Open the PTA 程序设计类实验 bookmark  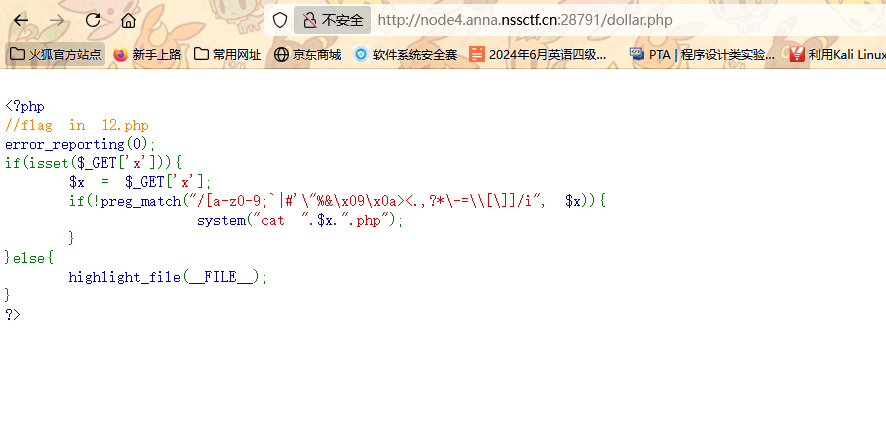(702, 54)
